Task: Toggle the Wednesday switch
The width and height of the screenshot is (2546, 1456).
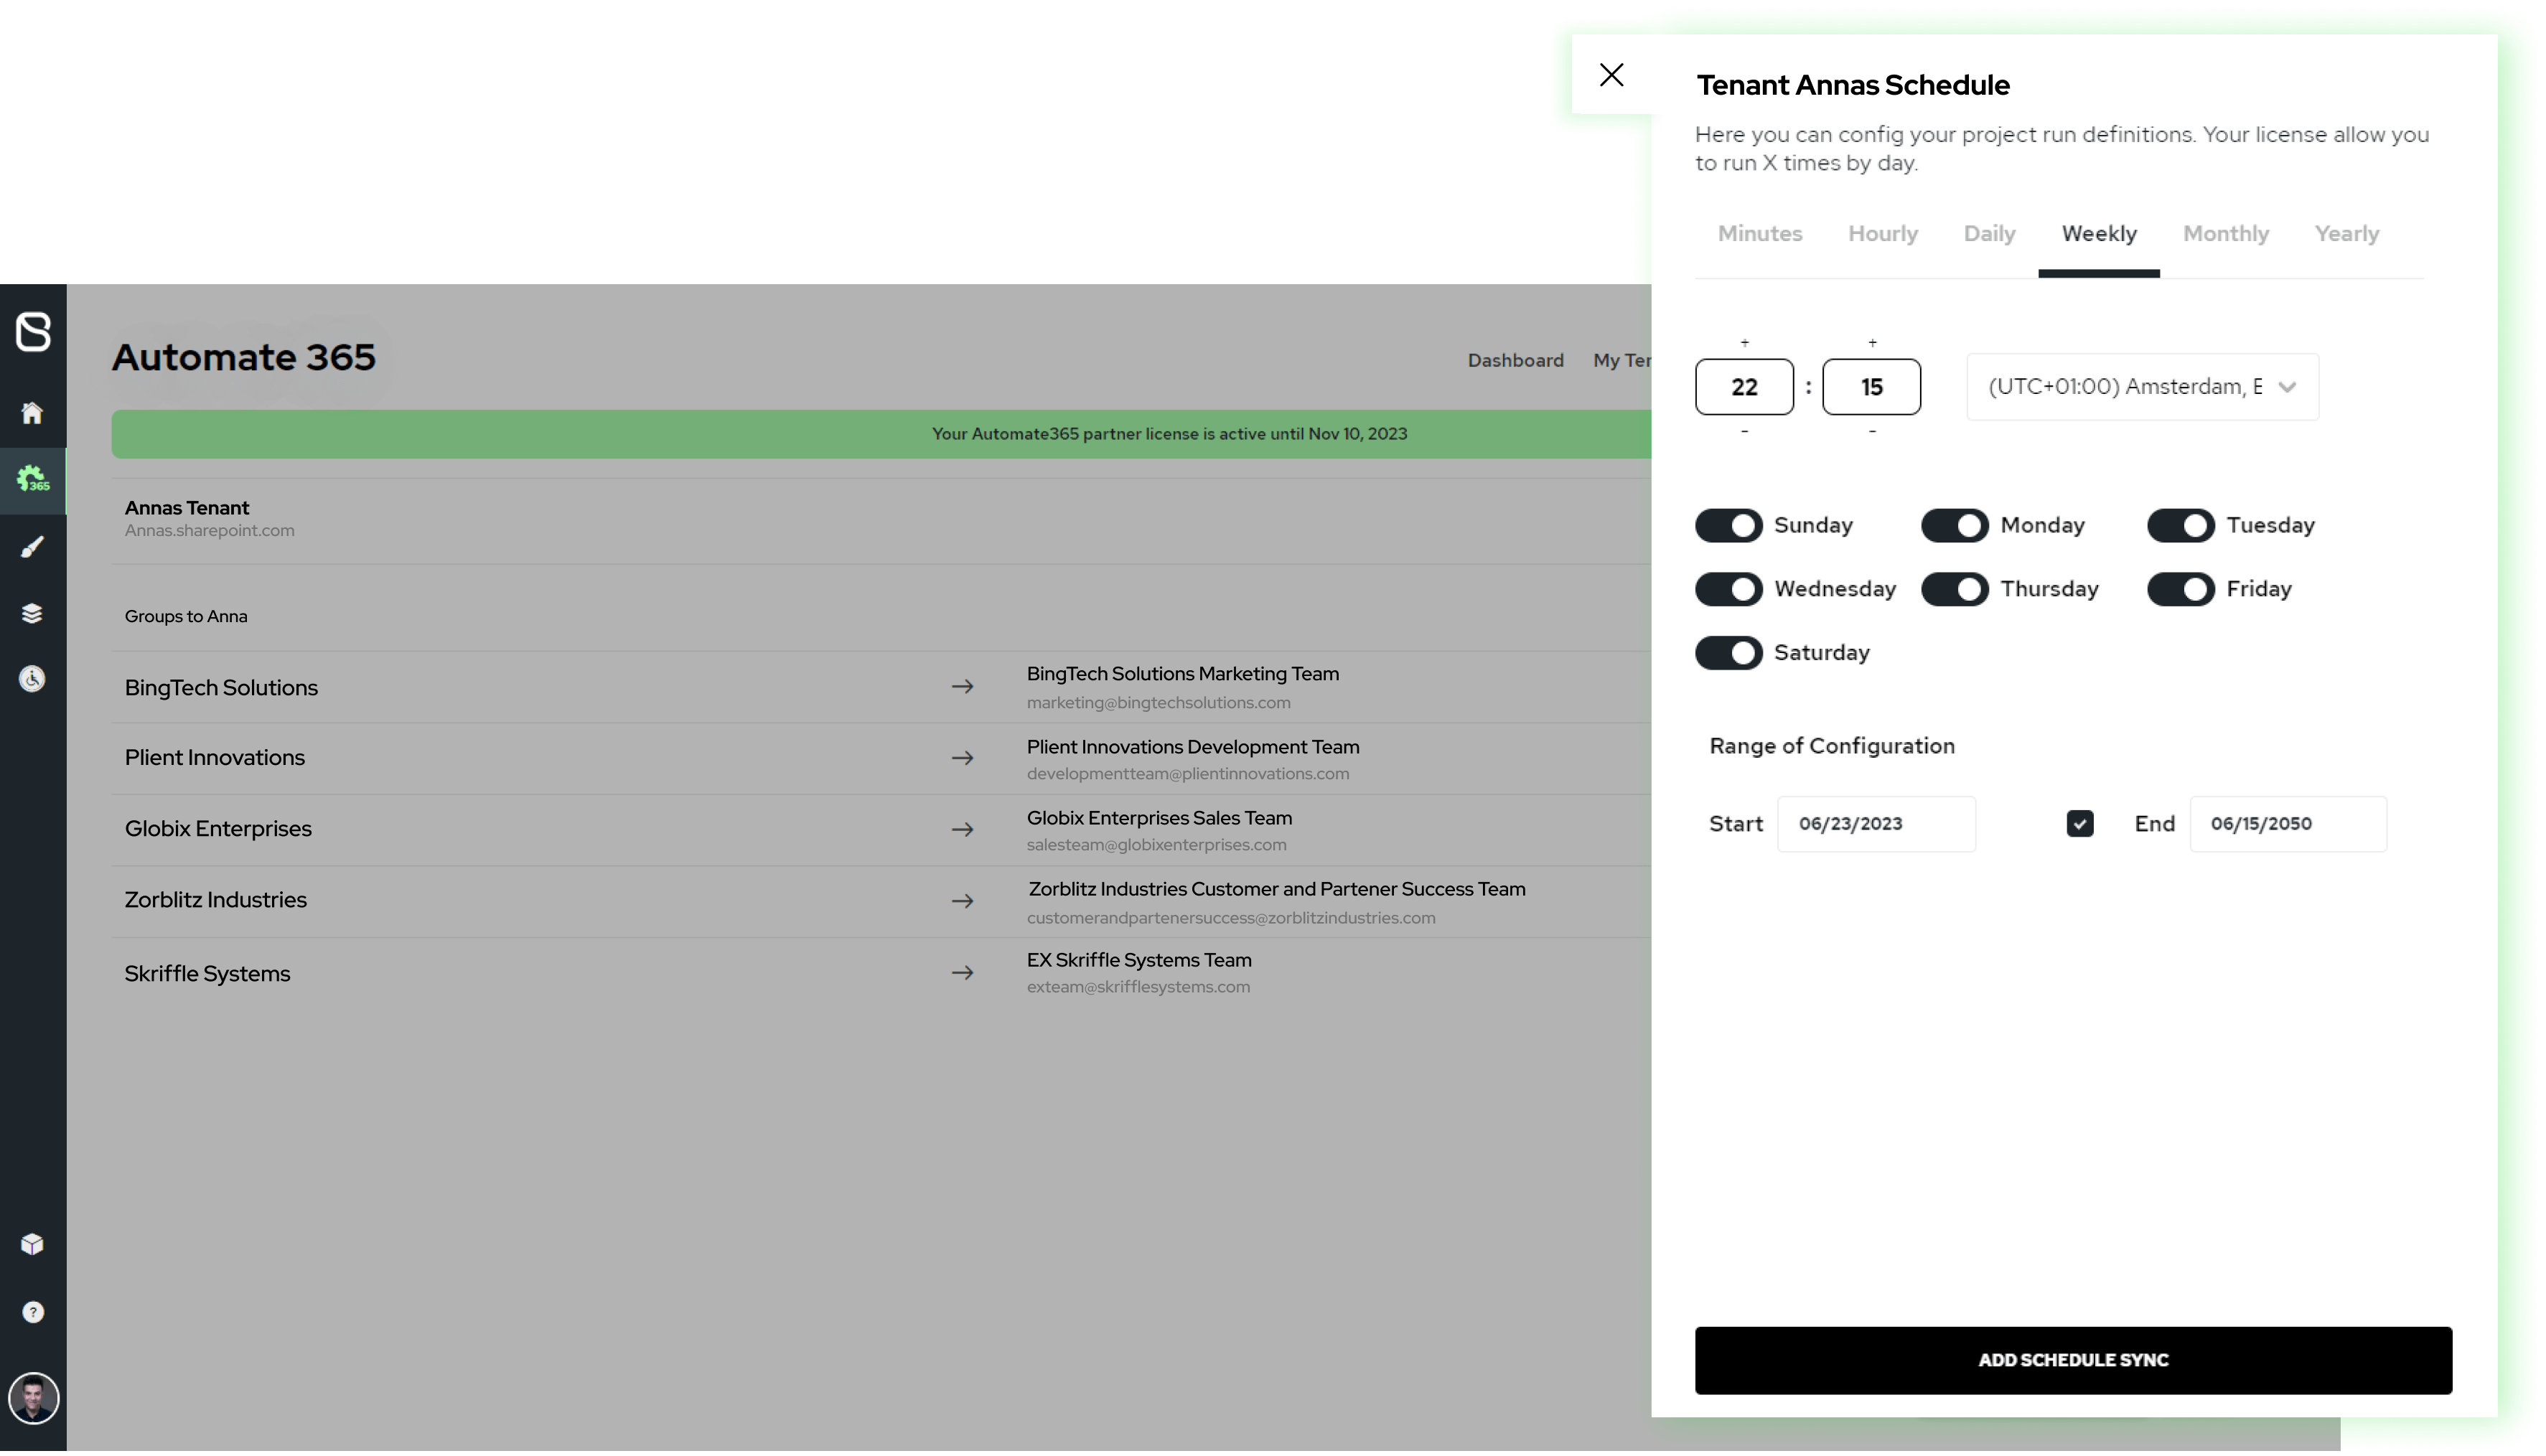Action: 1730,590
